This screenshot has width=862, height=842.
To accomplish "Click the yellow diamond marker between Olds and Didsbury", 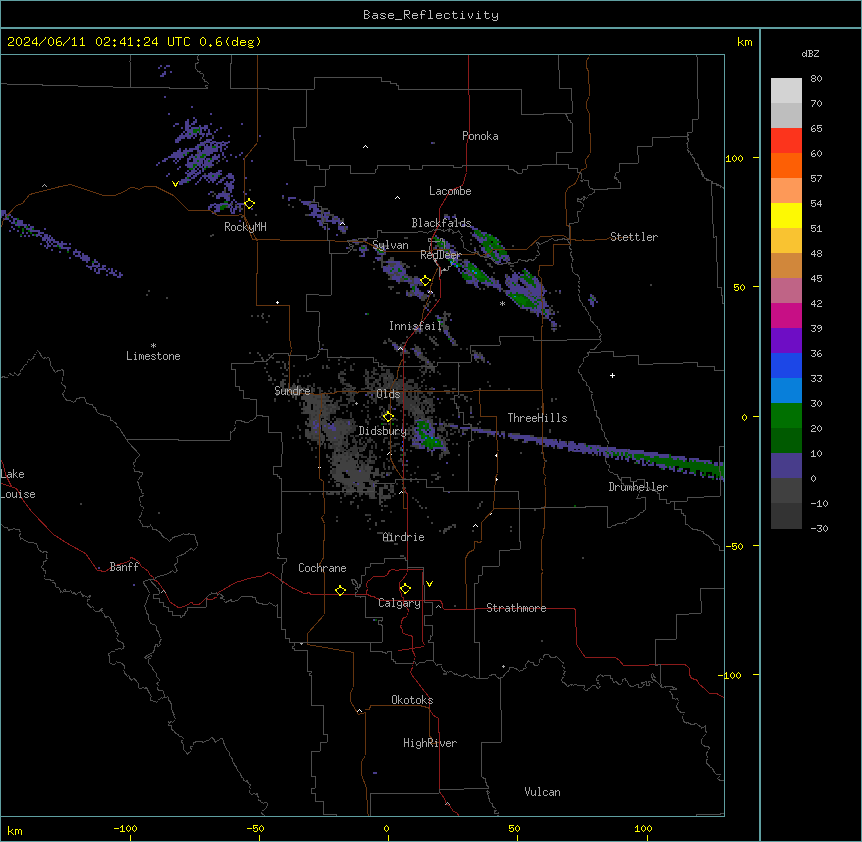I will coord(388,416).
